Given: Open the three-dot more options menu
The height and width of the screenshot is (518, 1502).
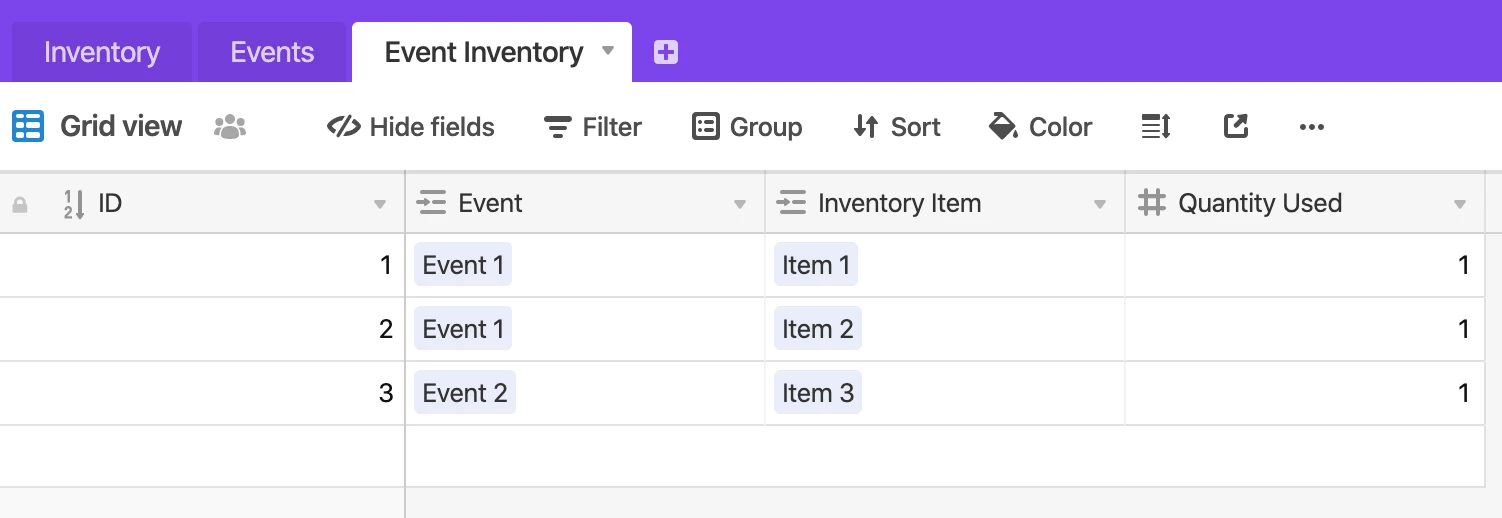Looking at the screenshot, I should pos(1311,127).
